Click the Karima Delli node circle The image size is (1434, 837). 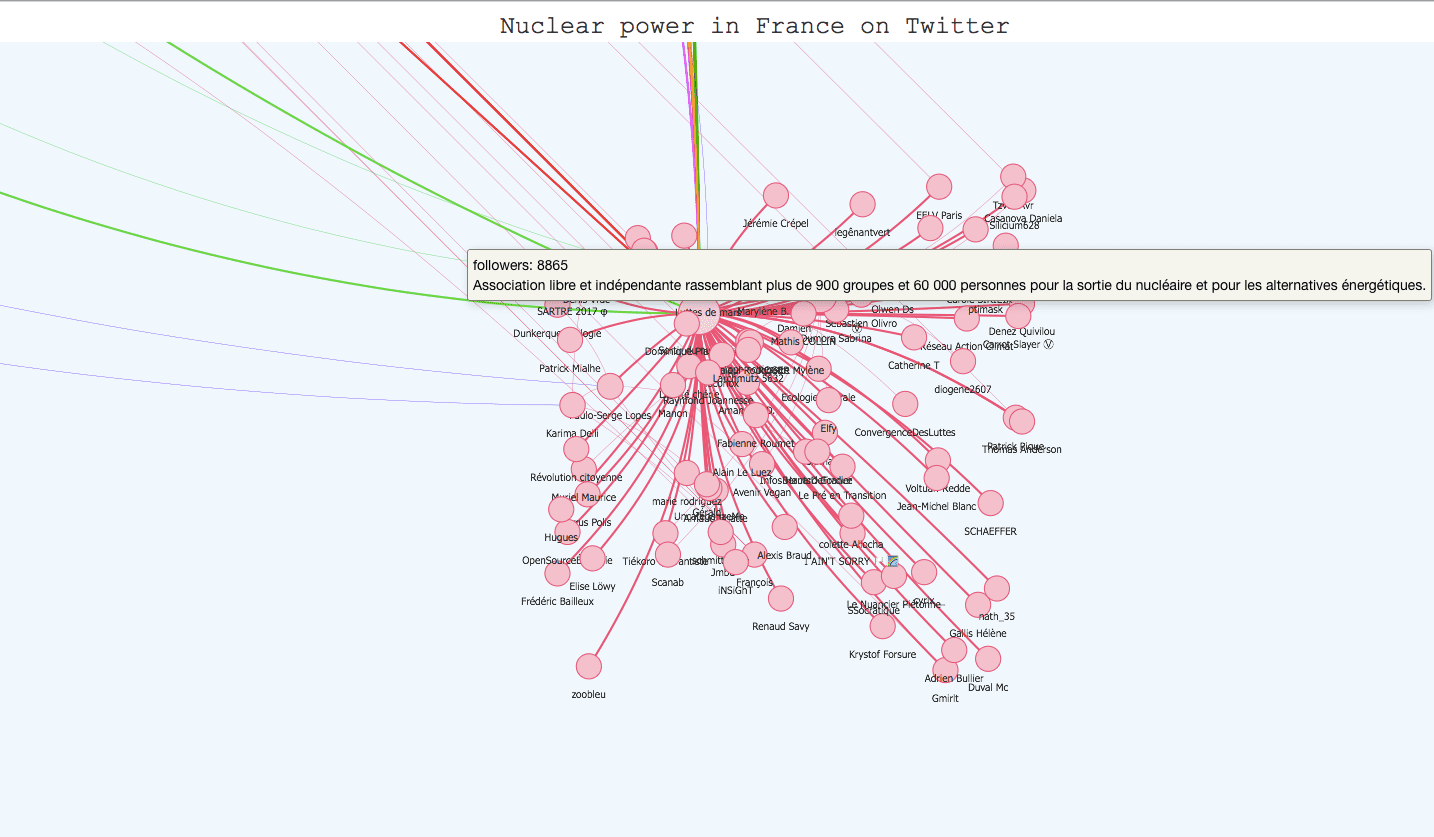[x=572, y=405]
